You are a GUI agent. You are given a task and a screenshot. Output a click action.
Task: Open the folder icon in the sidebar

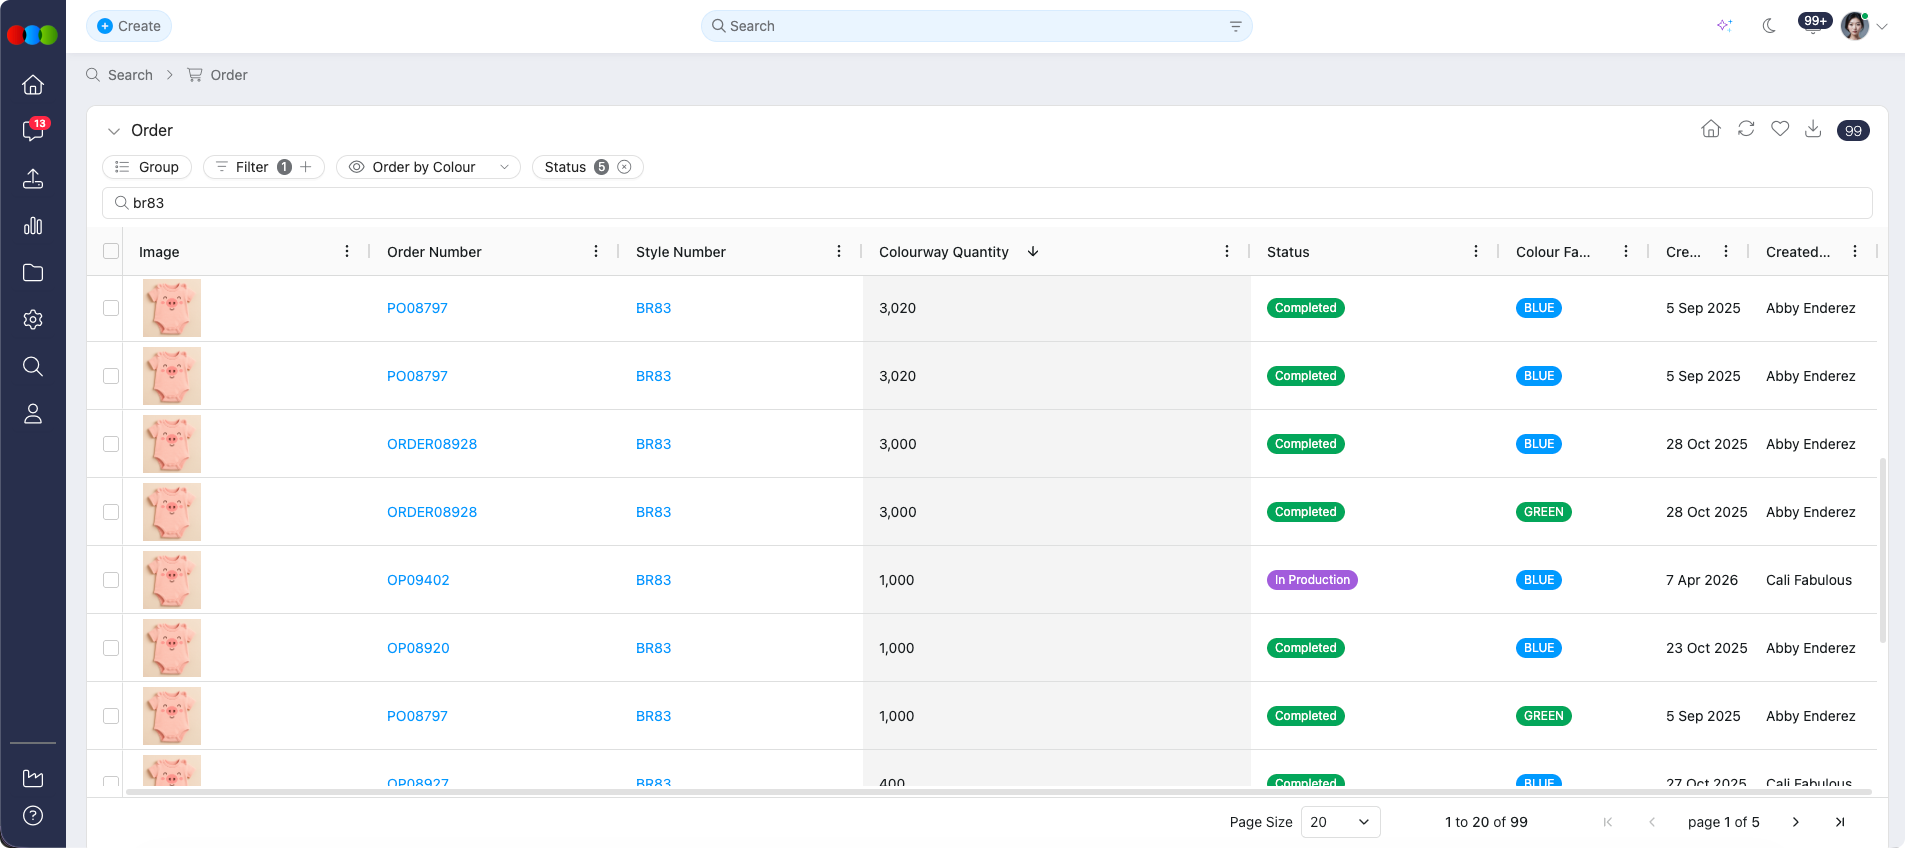click(33, 273)
